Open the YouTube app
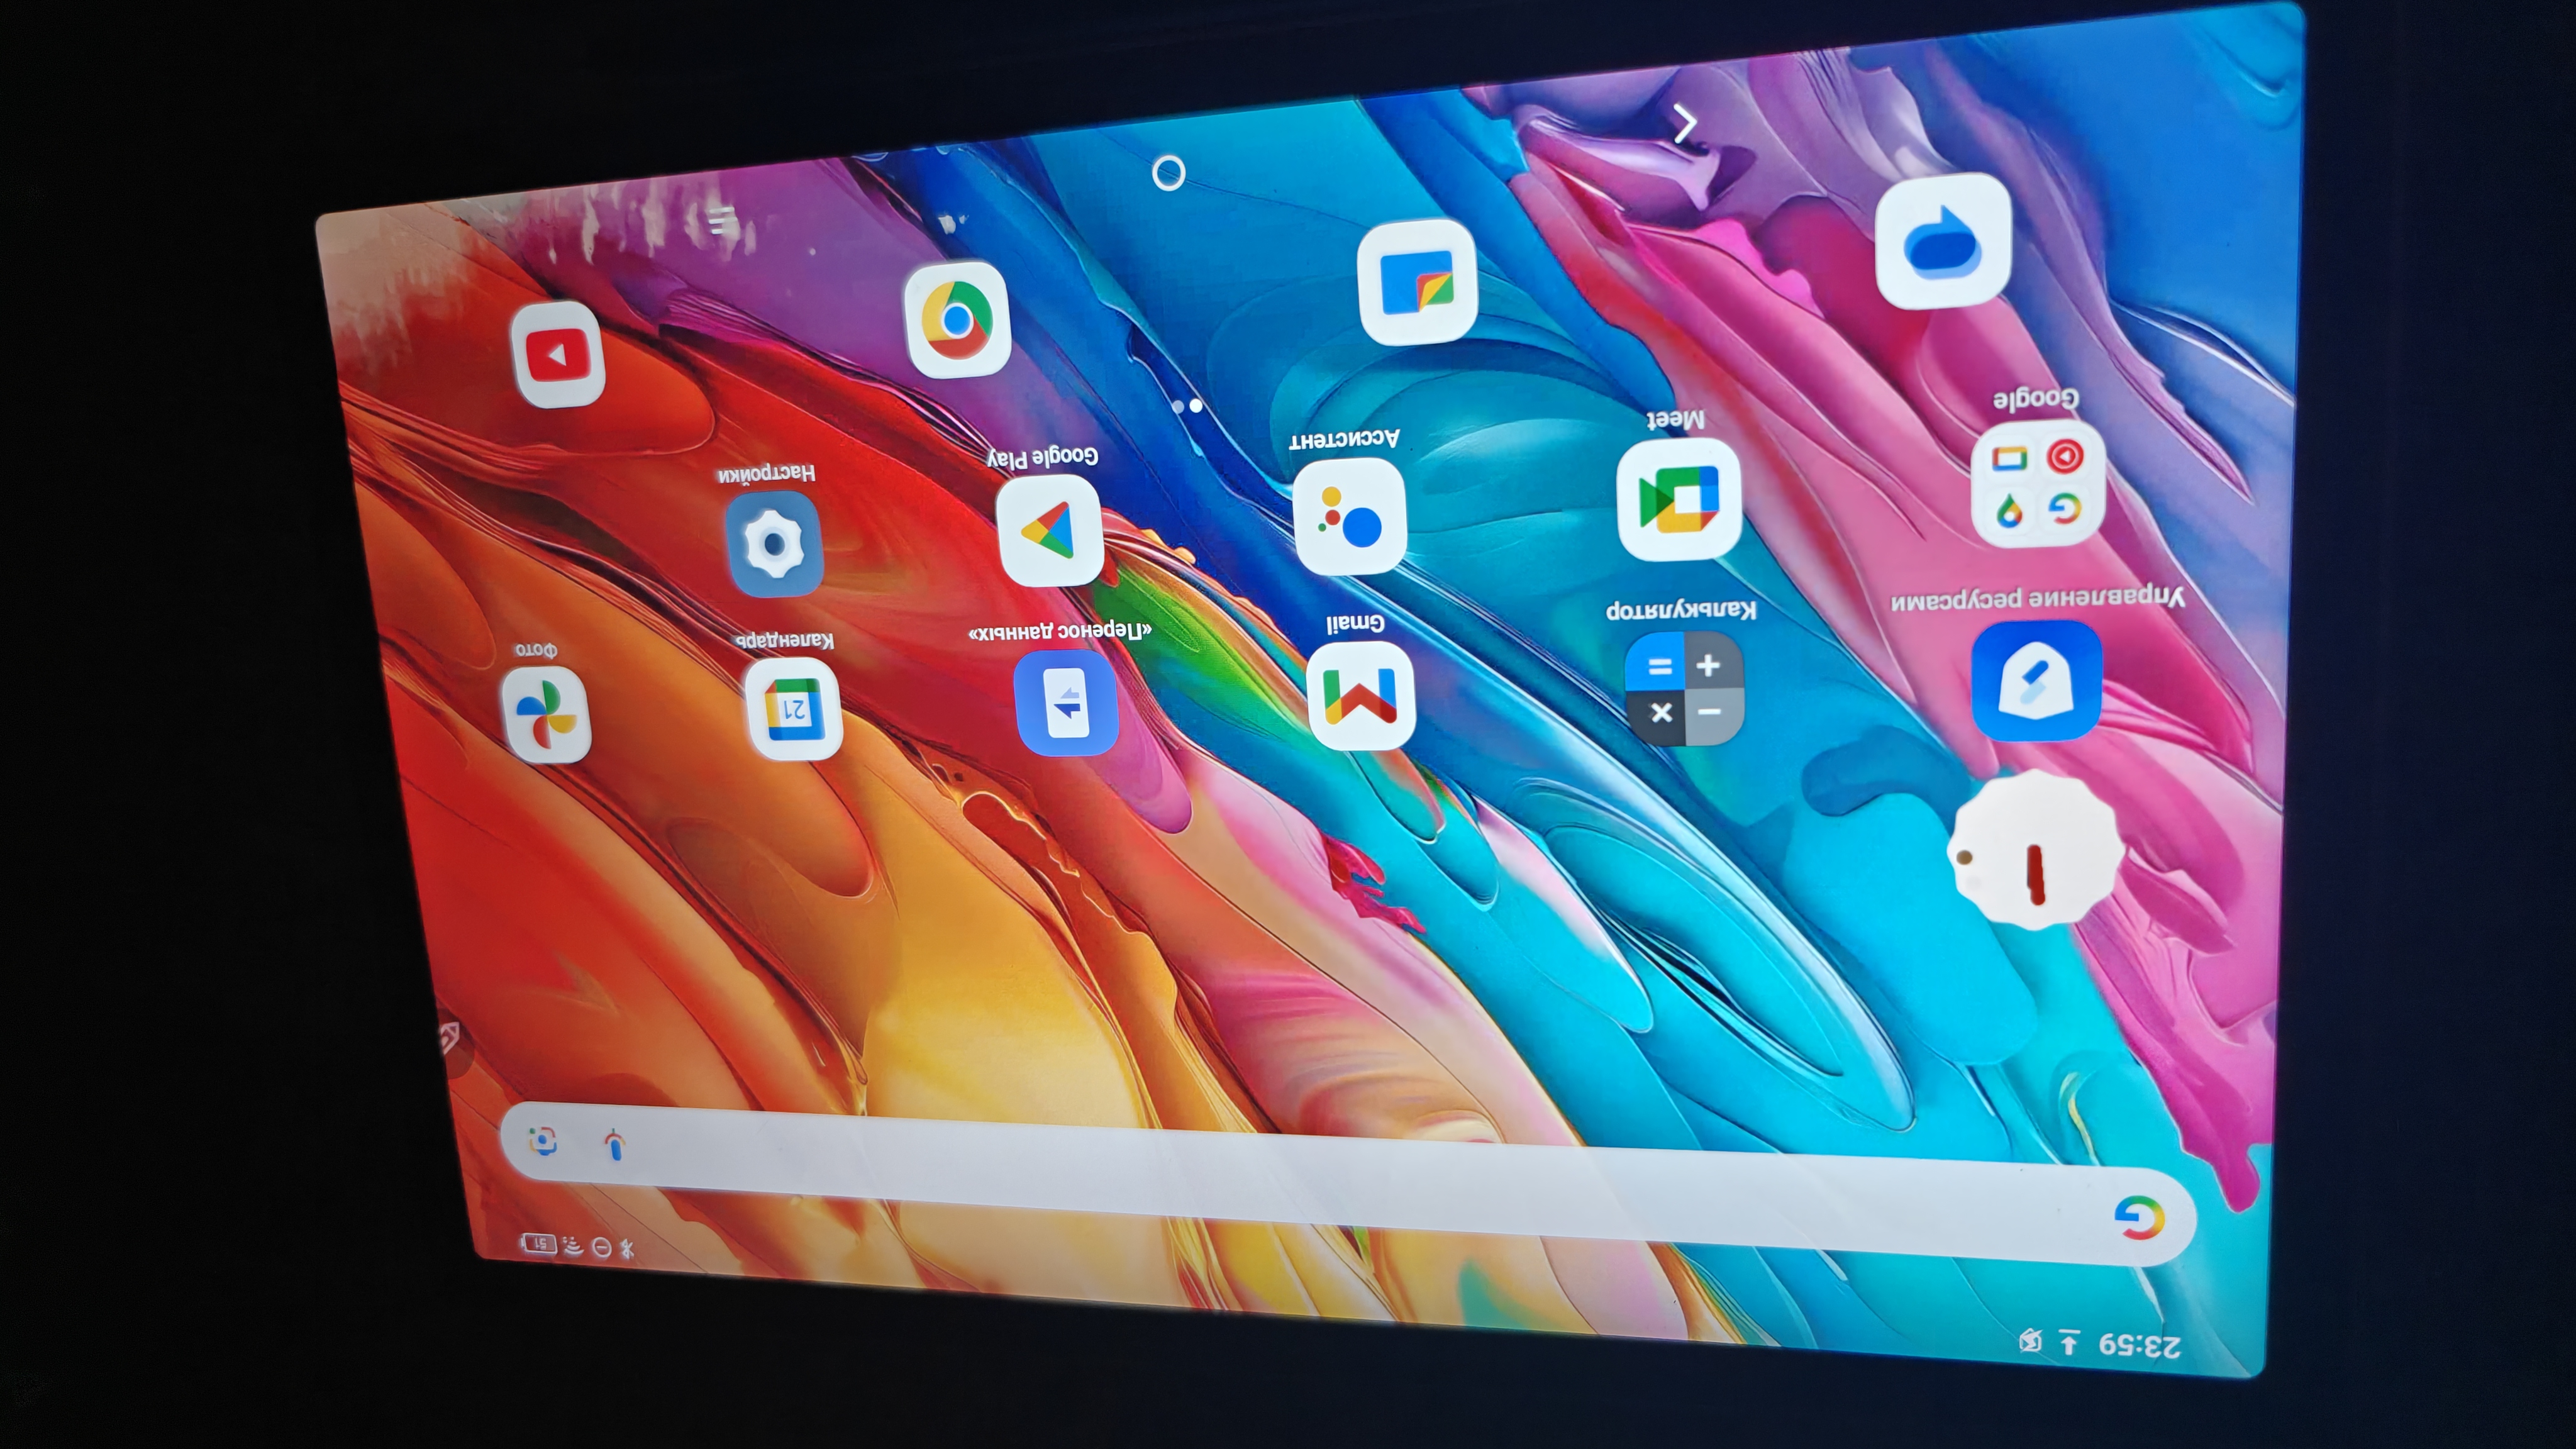 tap(557, 354)
